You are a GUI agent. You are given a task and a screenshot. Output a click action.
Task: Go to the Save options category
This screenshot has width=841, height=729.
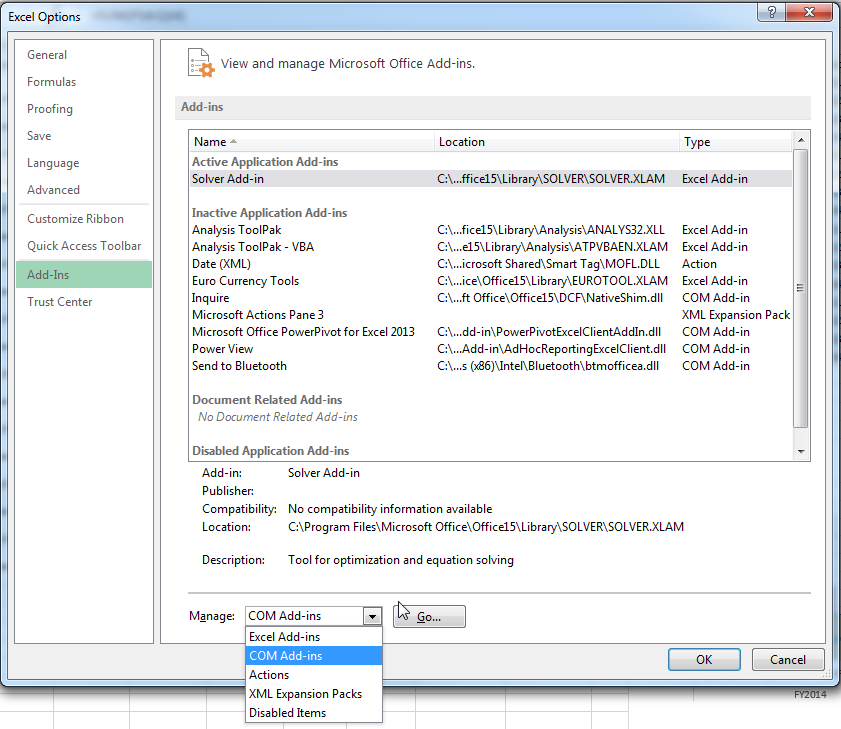84,136
